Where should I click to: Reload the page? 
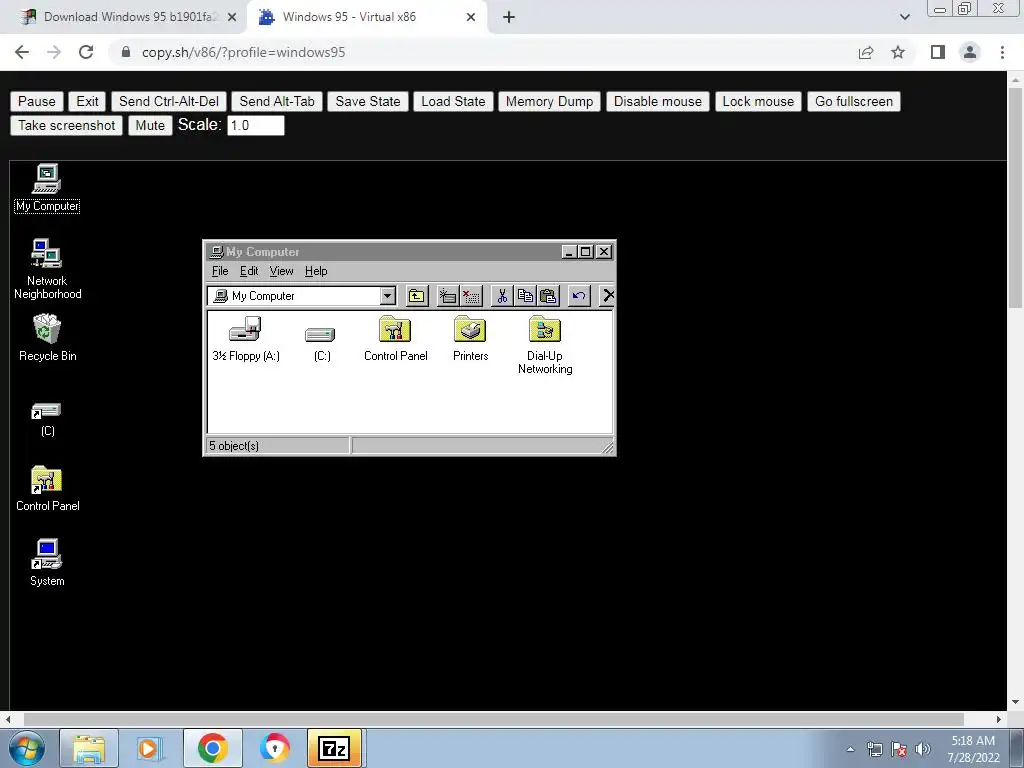pyautogui.click(x=86, y=52)
